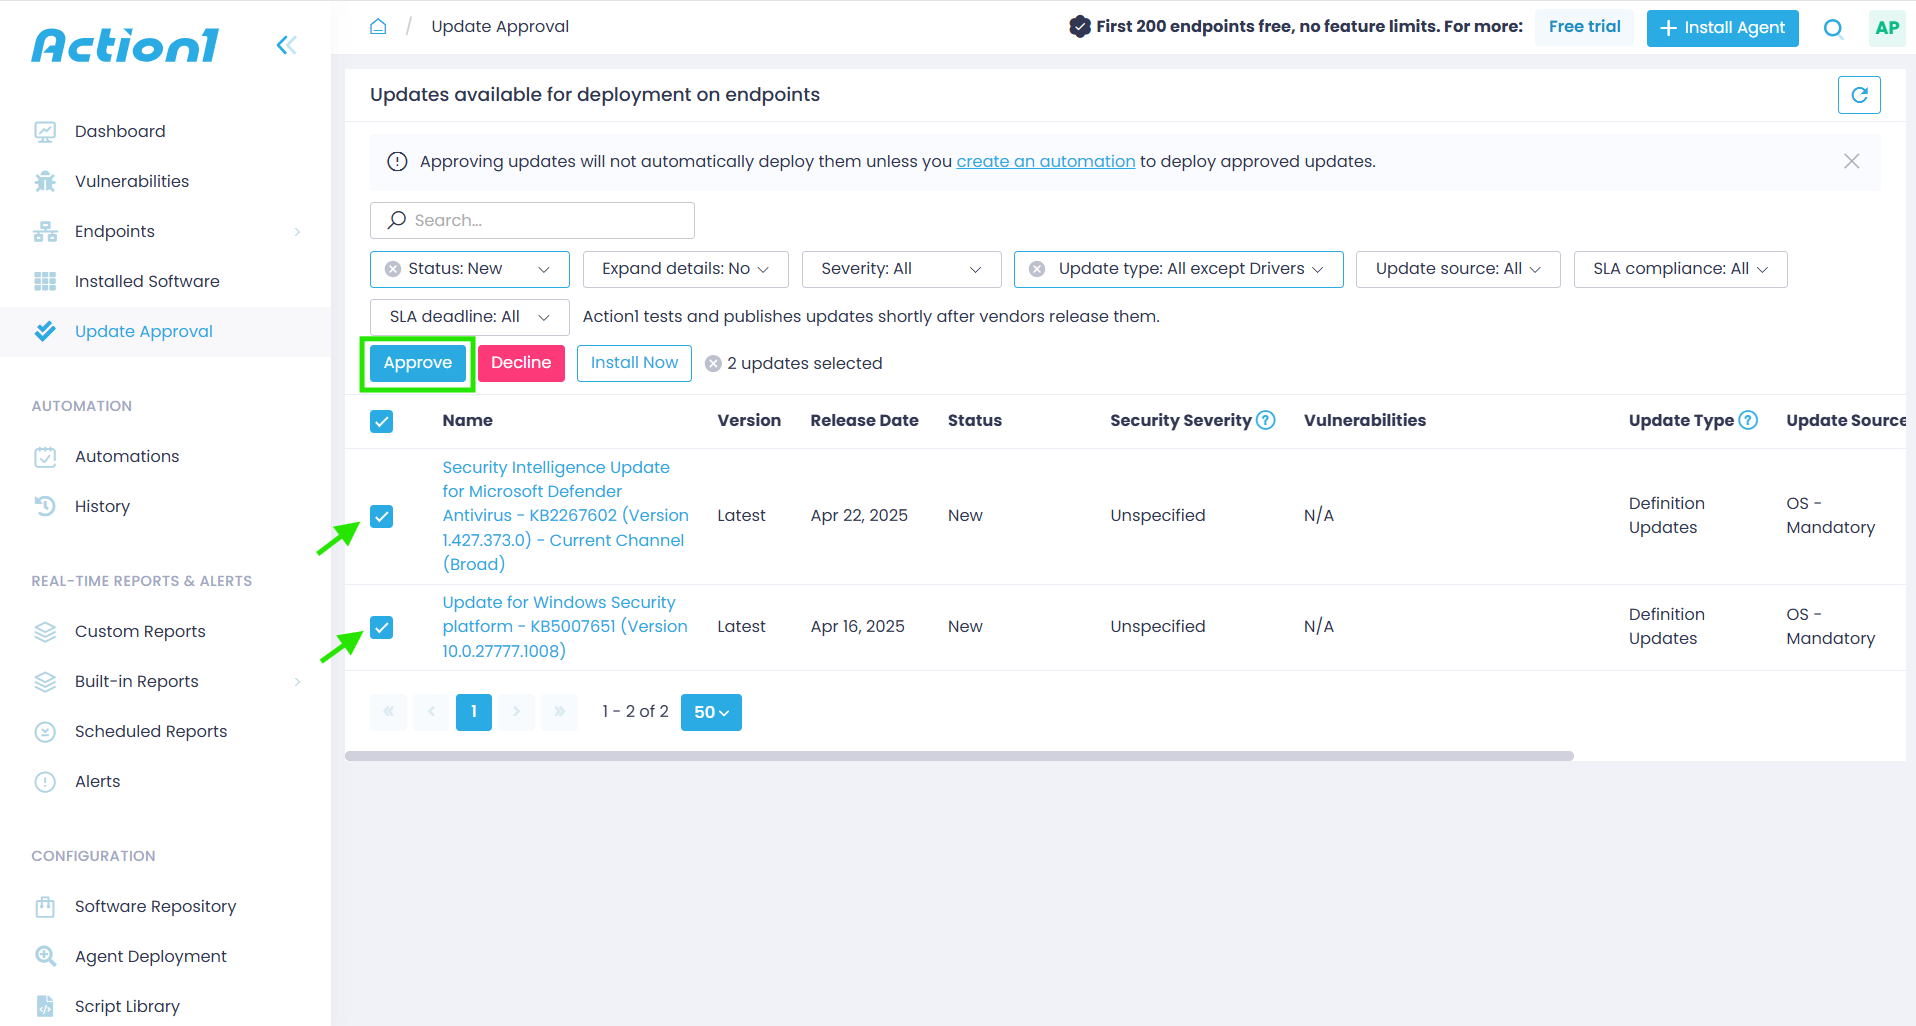
Task: Click the Approve button
Action: tap(418, 363)
